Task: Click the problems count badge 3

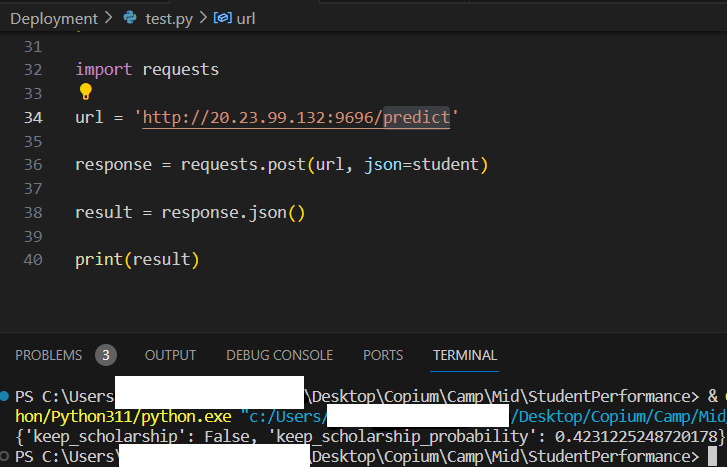Action: click(106, 355)
